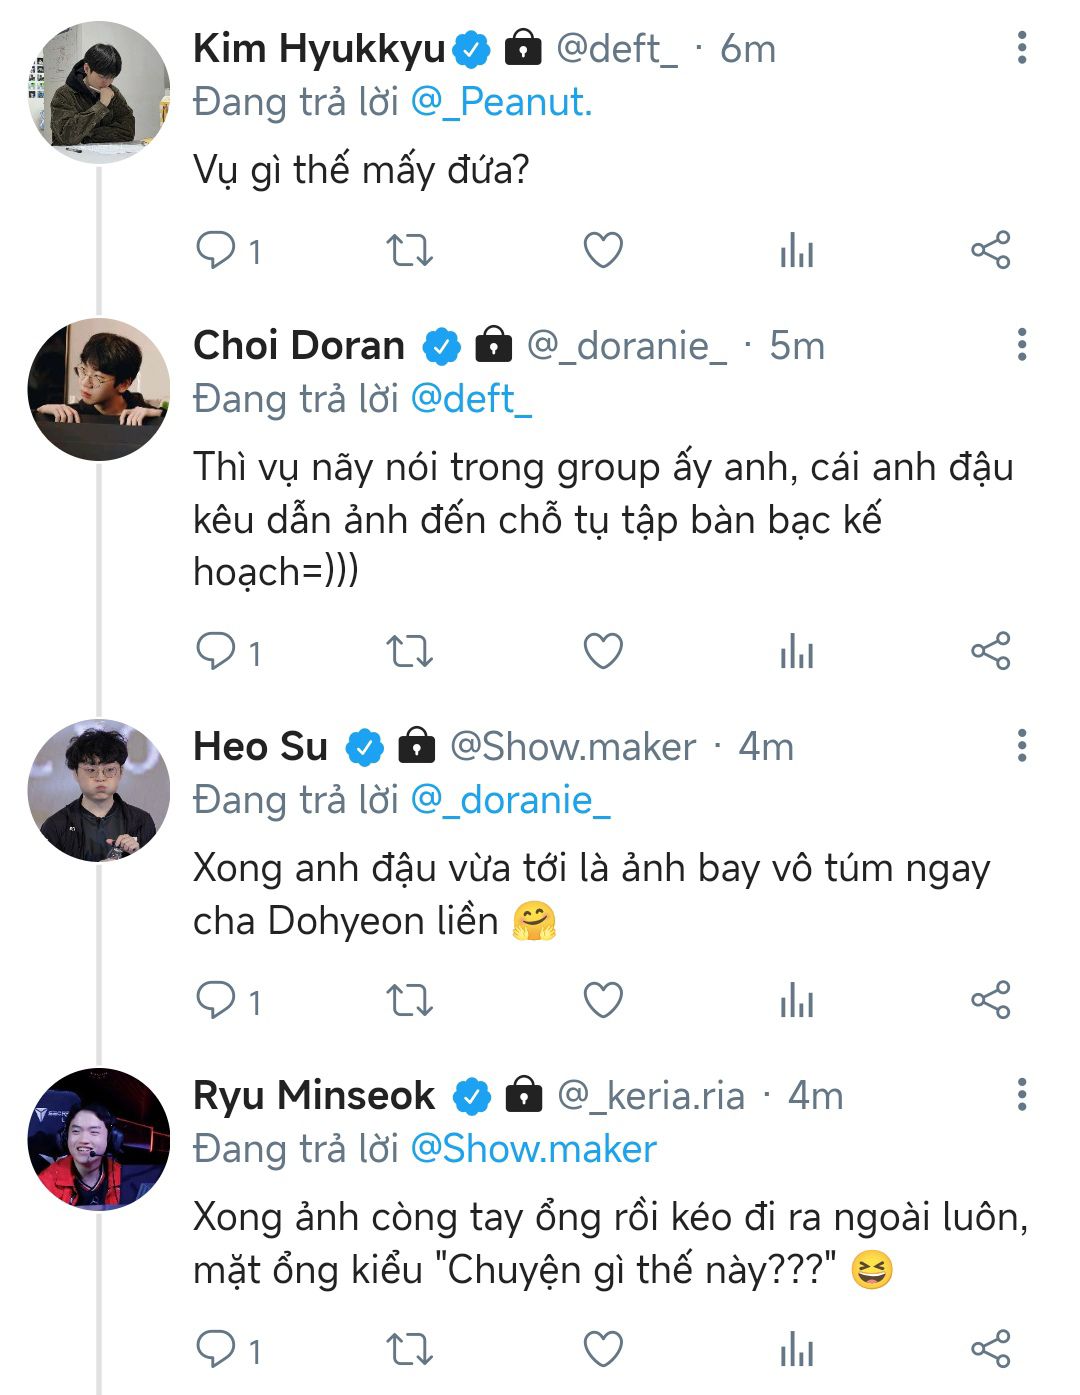View analytics icon on Heo Su's tweet
This screenshot has width=1080, height=1395.
coord(797,1000)
